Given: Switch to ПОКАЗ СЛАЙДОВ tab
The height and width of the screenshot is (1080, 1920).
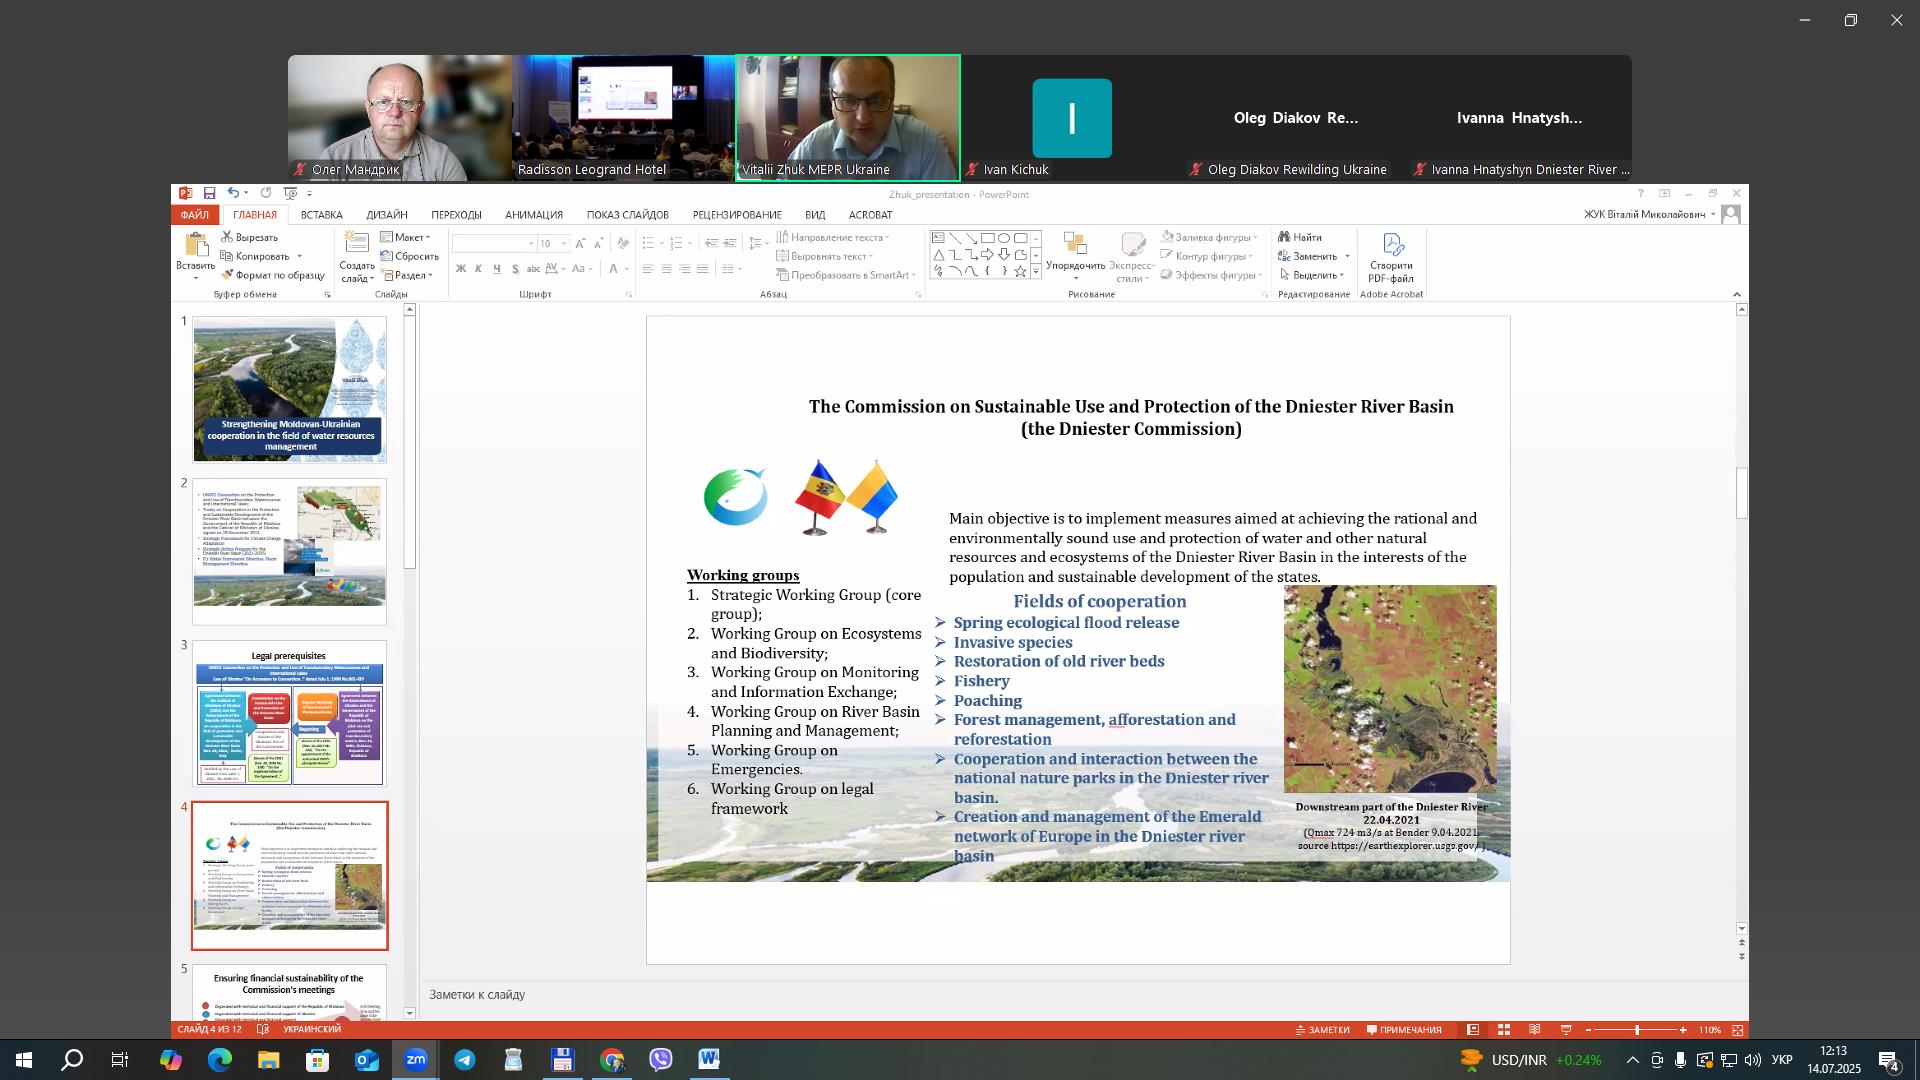Looking at the screenshot, I should (628, 215).
